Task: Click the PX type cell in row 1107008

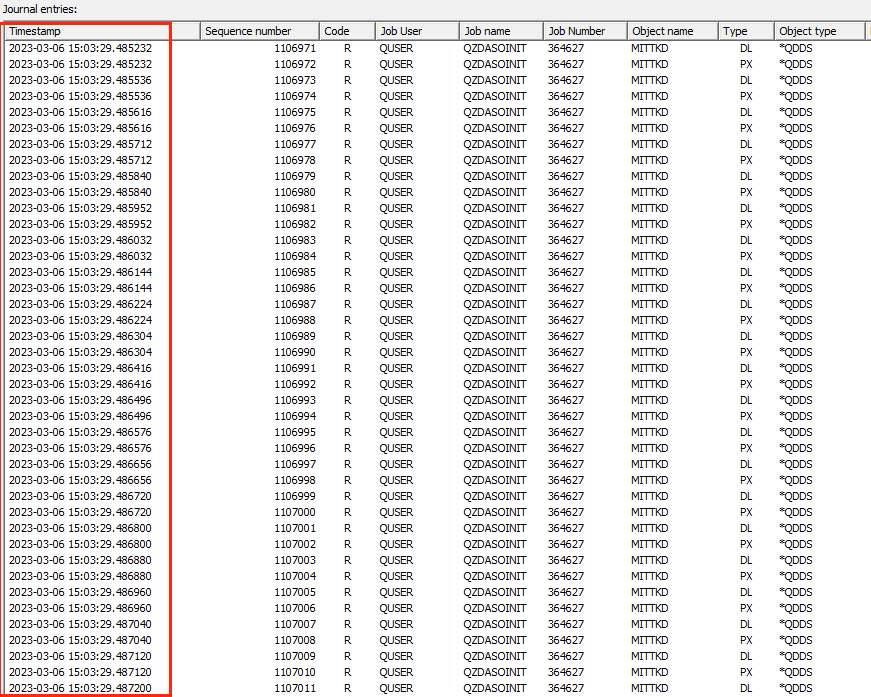Action: pos(746,640)
